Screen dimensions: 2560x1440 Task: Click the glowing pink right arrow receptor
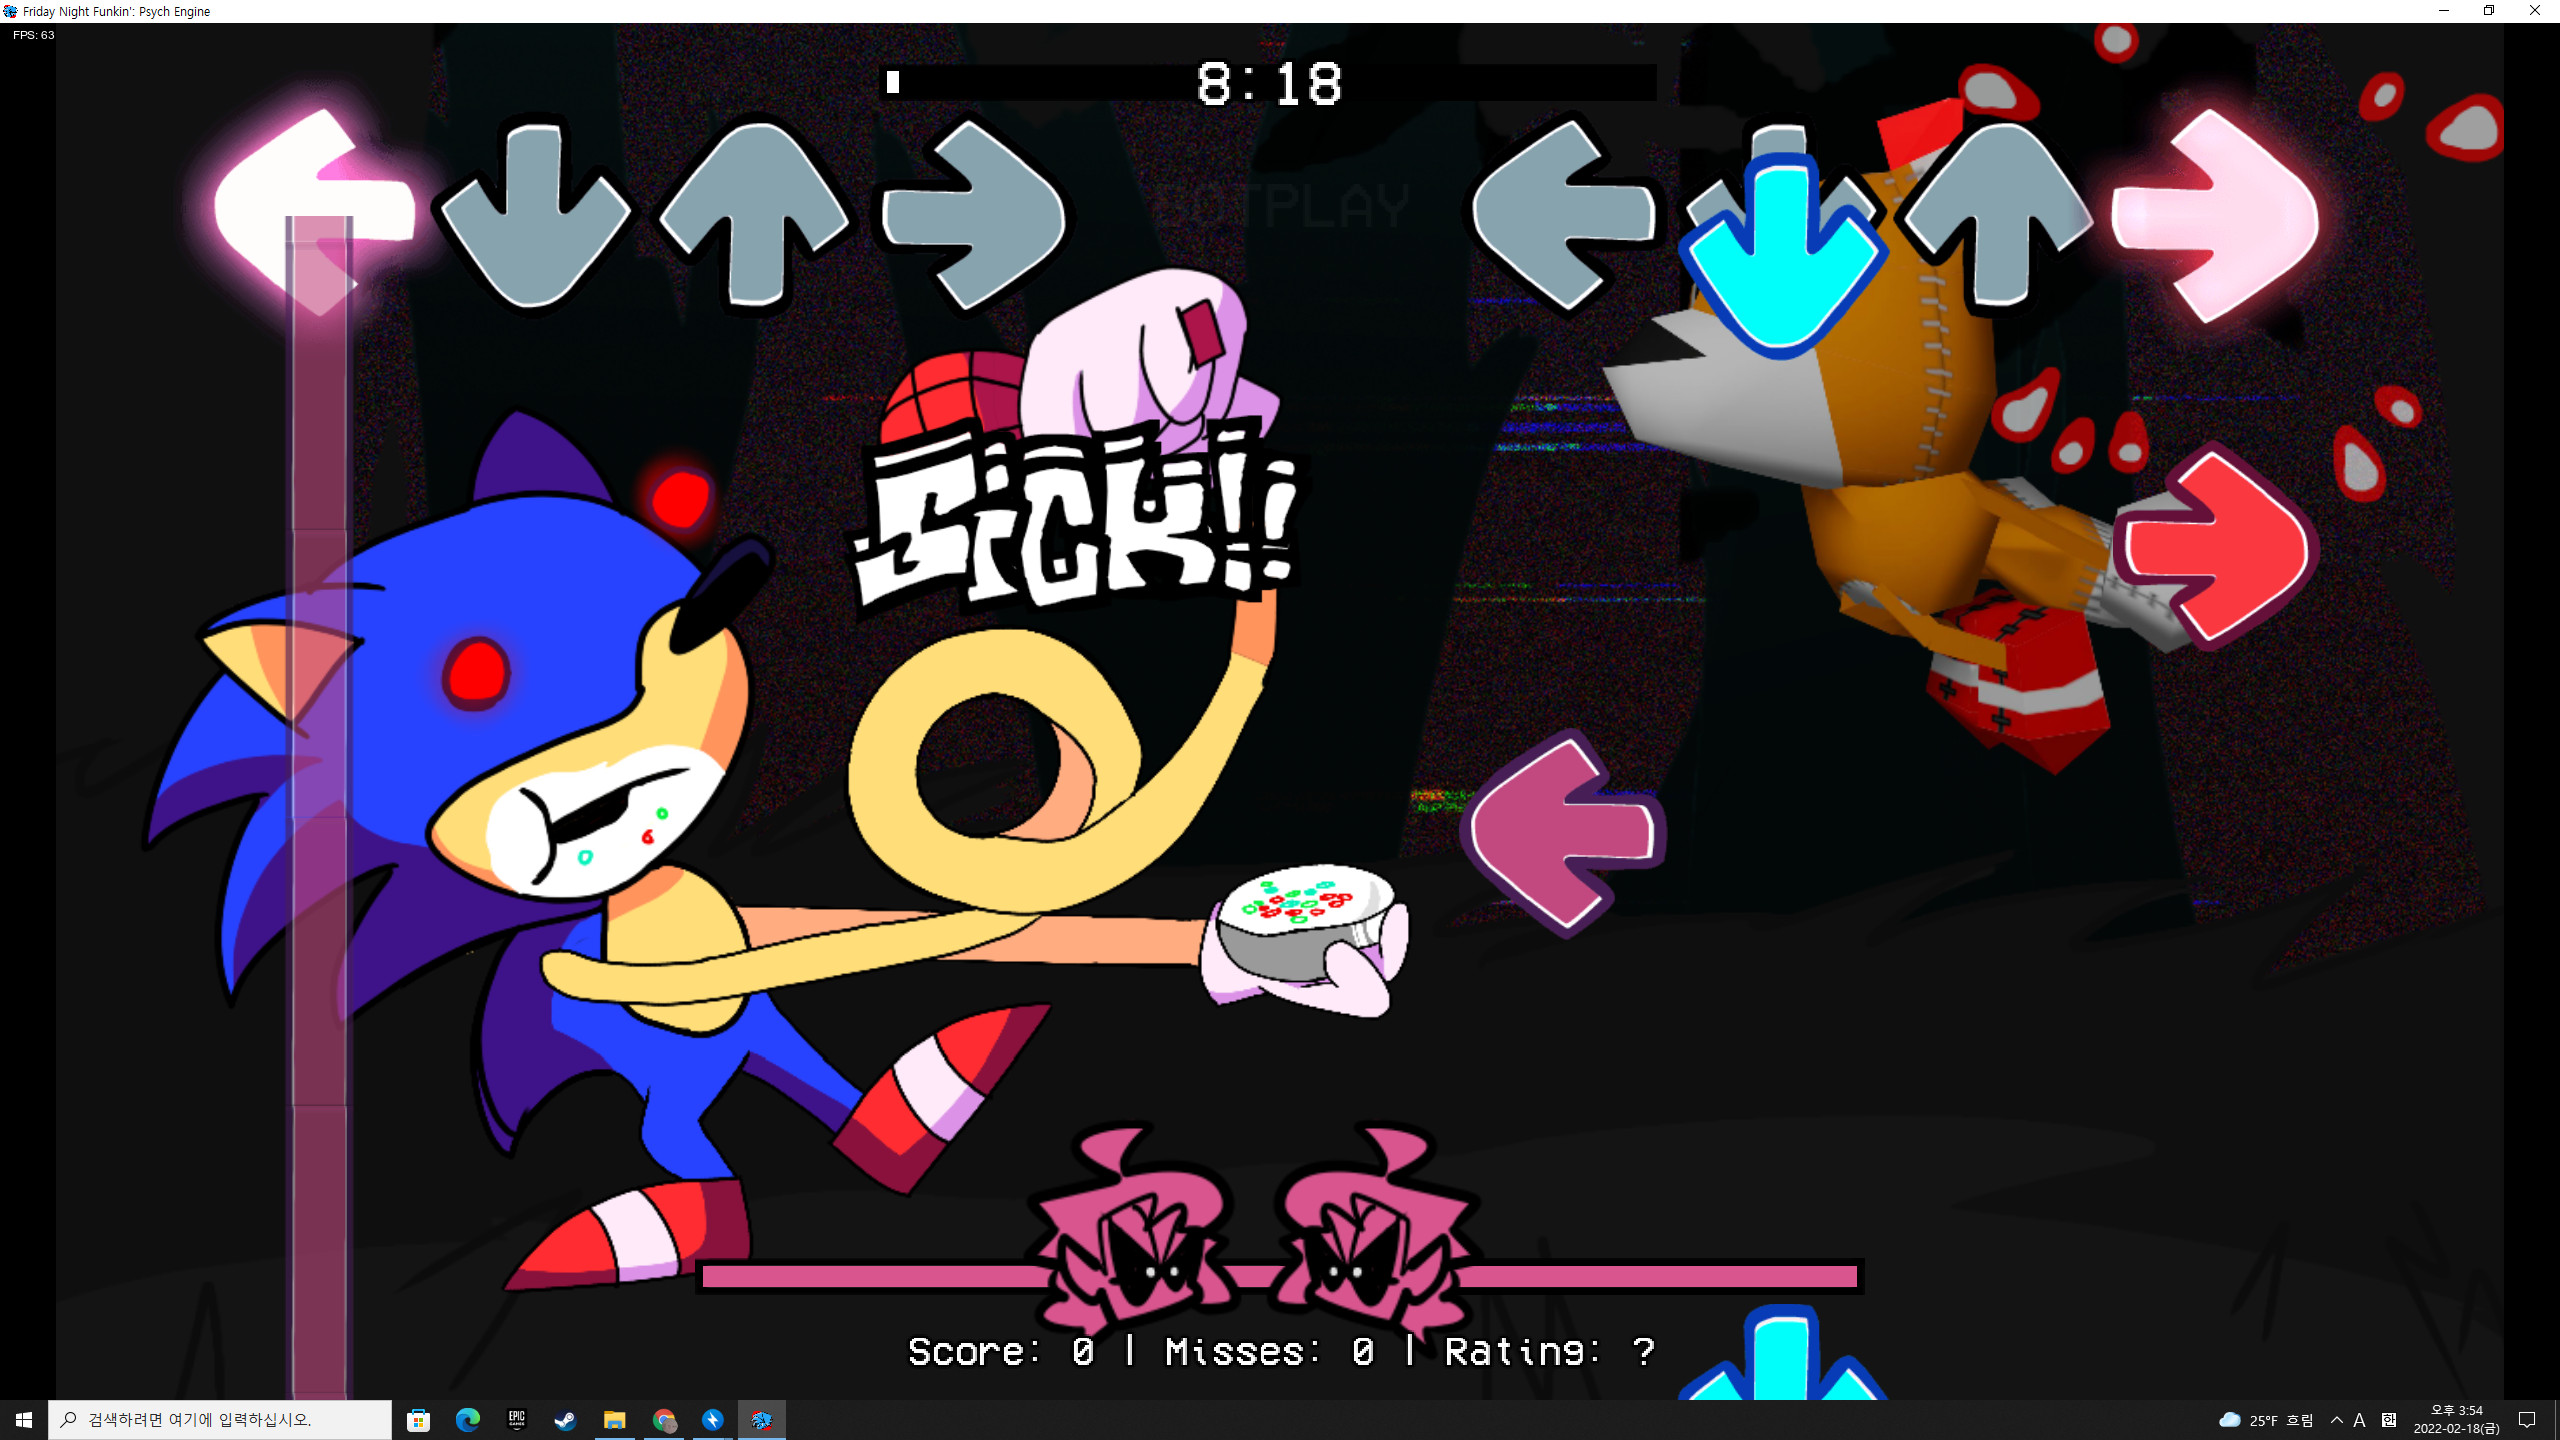[2215, 215]
